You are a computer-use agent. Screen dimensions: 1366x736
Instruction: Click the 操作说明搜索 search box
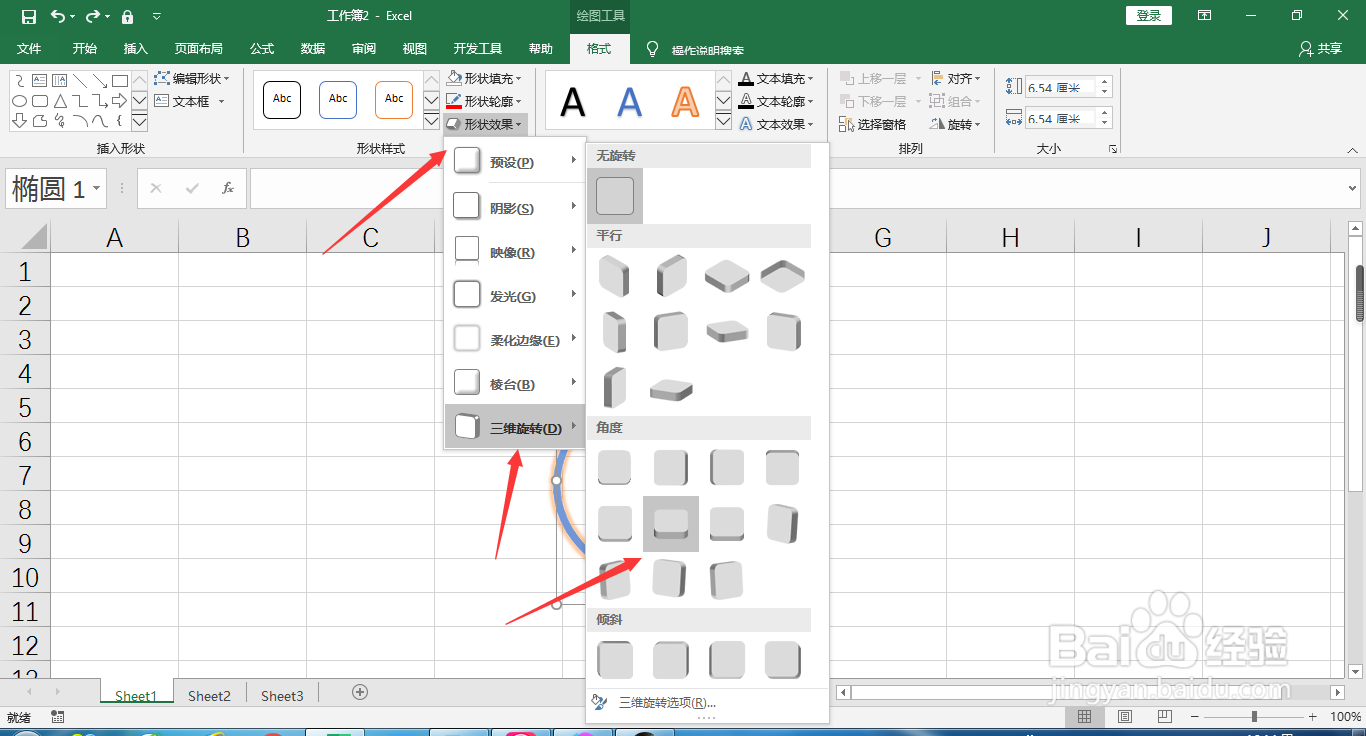point(707,49)
